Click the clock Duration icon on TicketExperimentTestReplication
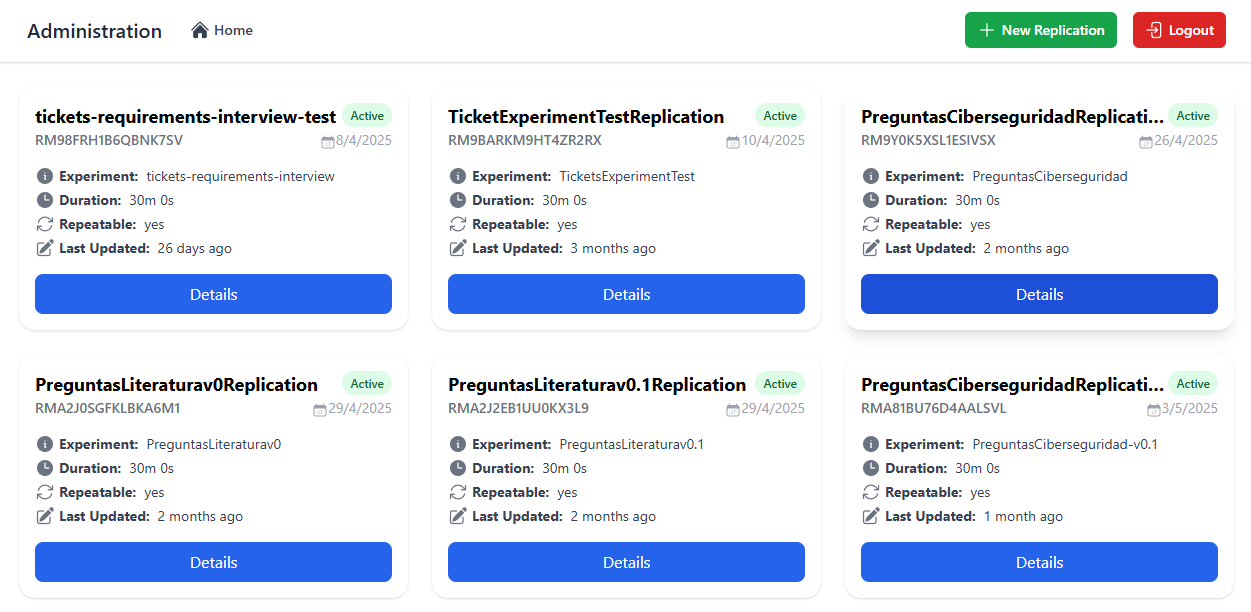This screenshot has height=612, width=1251. click(x=457, y=199)
